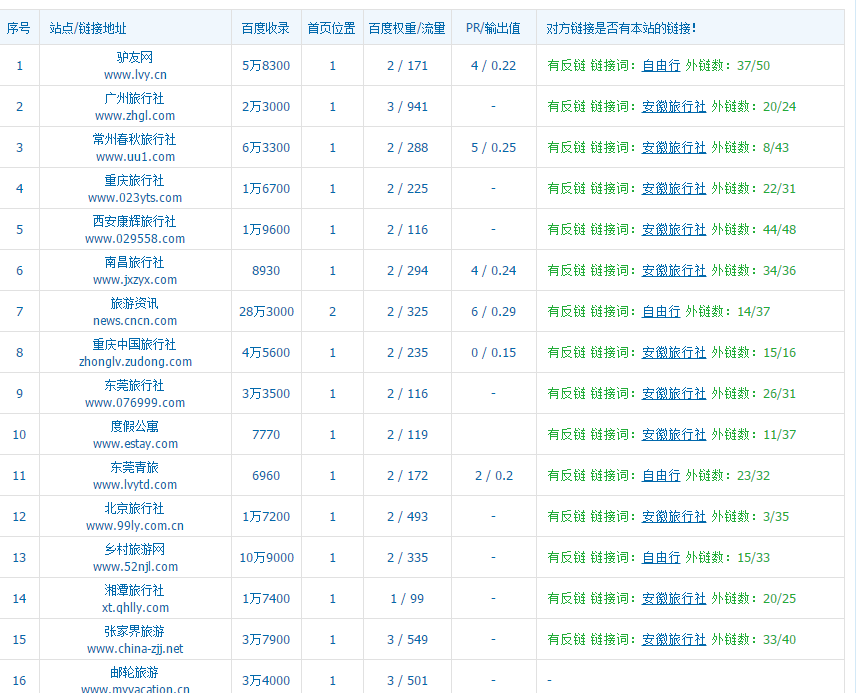Open the xt.qhlly.com address link
The width and height of the screenshot is (863, 693).
134,608
